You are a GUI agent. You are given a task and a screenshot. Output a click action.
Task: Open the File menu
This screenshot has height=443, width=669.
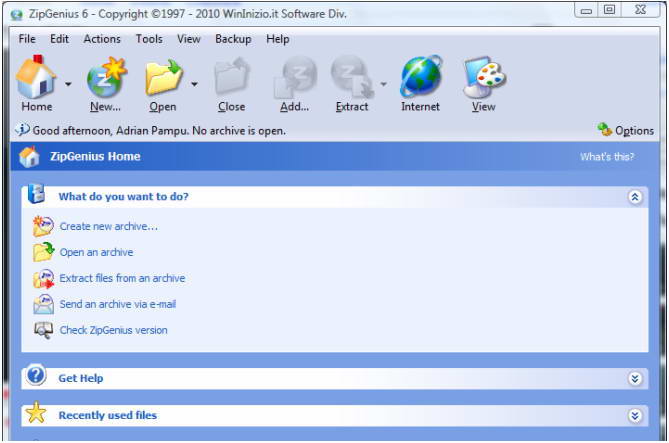pos(27,39)
